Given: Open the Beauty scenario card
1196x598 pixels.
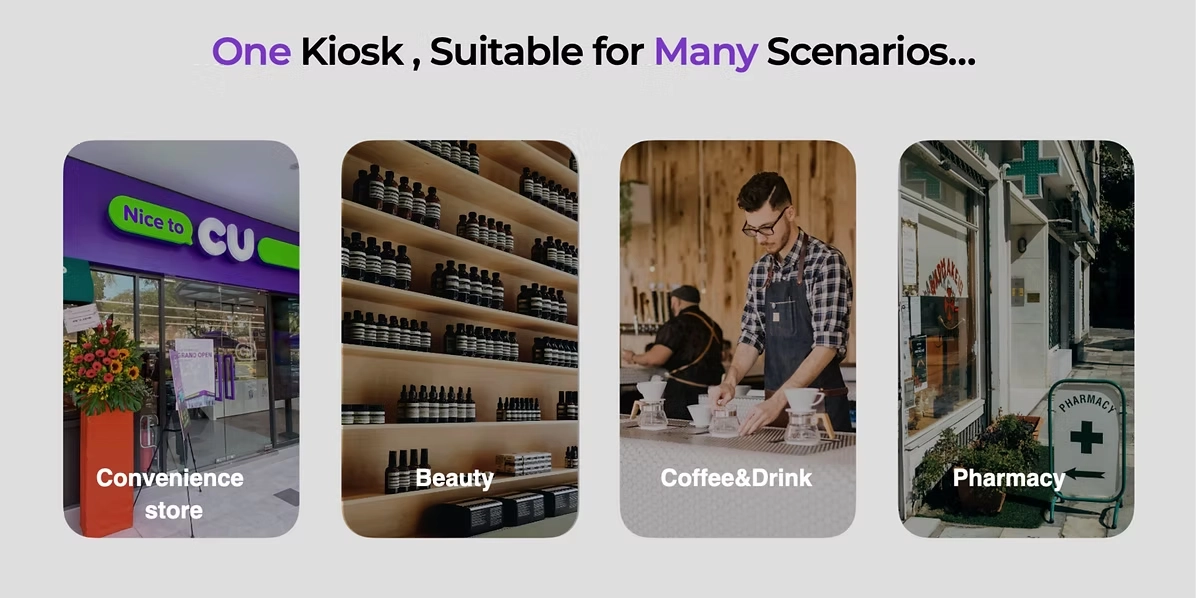Looking at the screenshot, I should [459, 339].
